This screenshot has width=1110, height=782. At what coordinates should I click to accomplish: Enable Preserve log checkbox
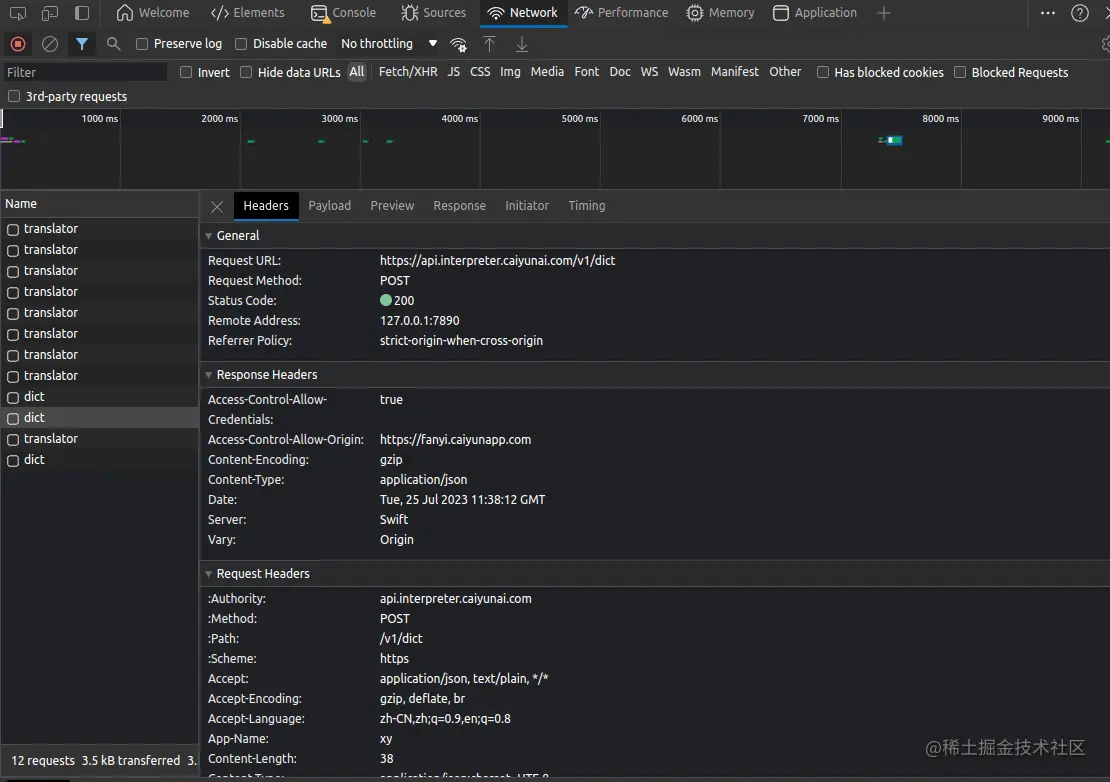142,44
